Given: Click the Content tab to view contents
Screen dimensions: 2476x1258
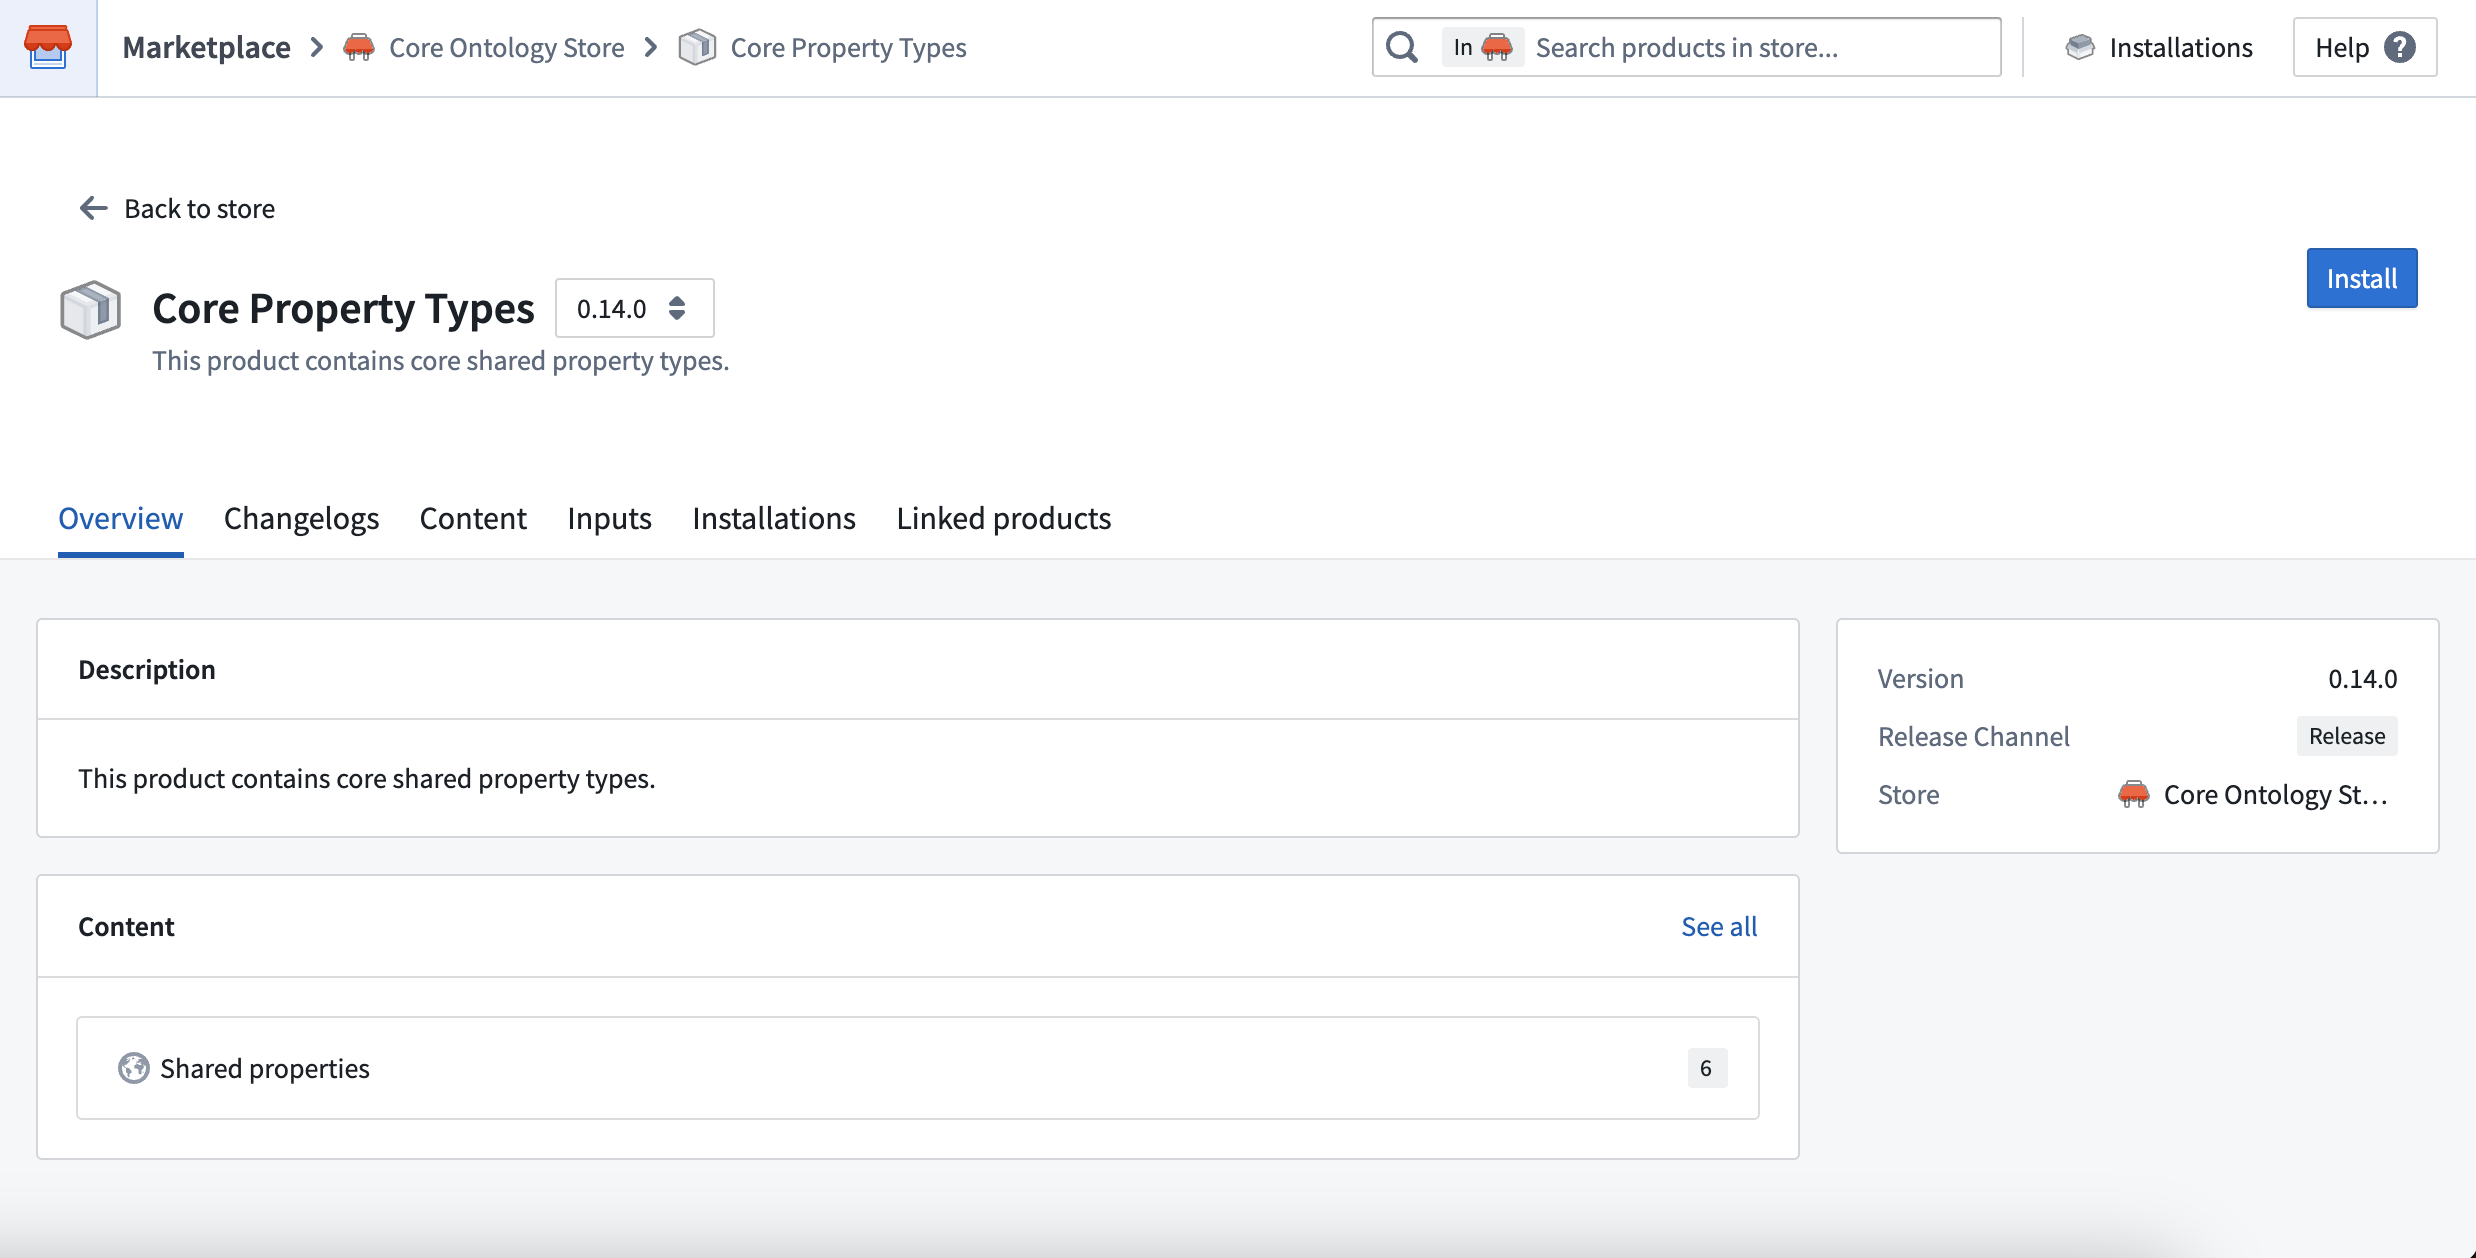Looking at the screenshot, I should pyautogui.click(x=471, y=517).
